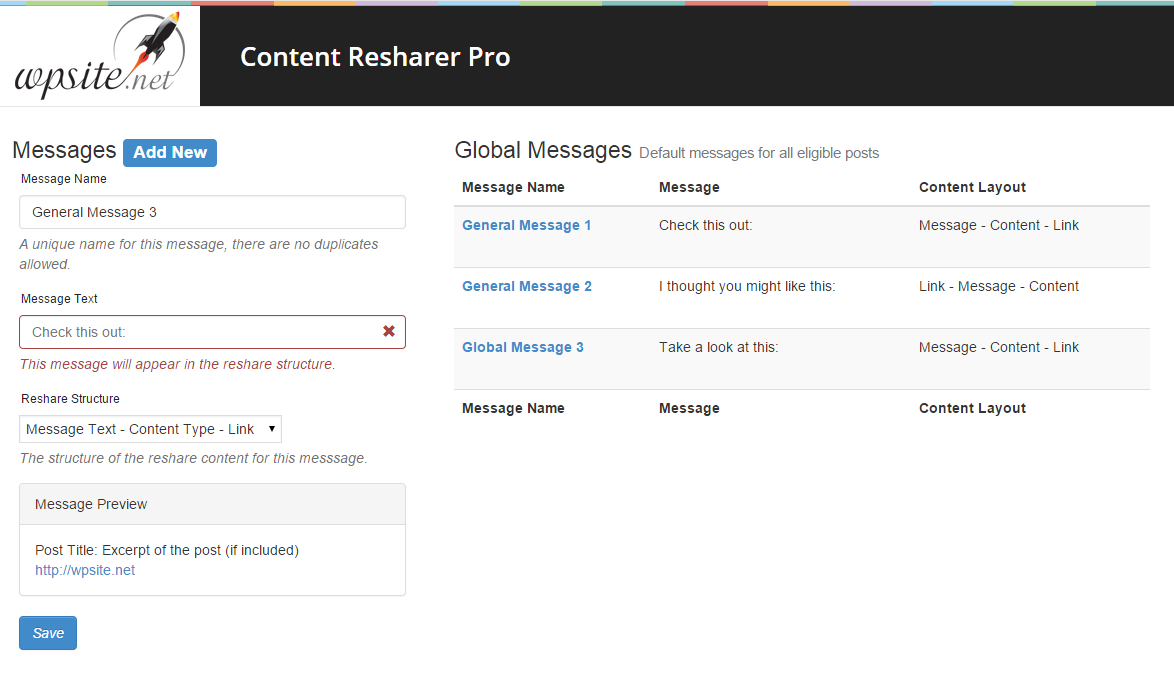
Task: Click the footer Message column header
Action: (x=689, y=408)
